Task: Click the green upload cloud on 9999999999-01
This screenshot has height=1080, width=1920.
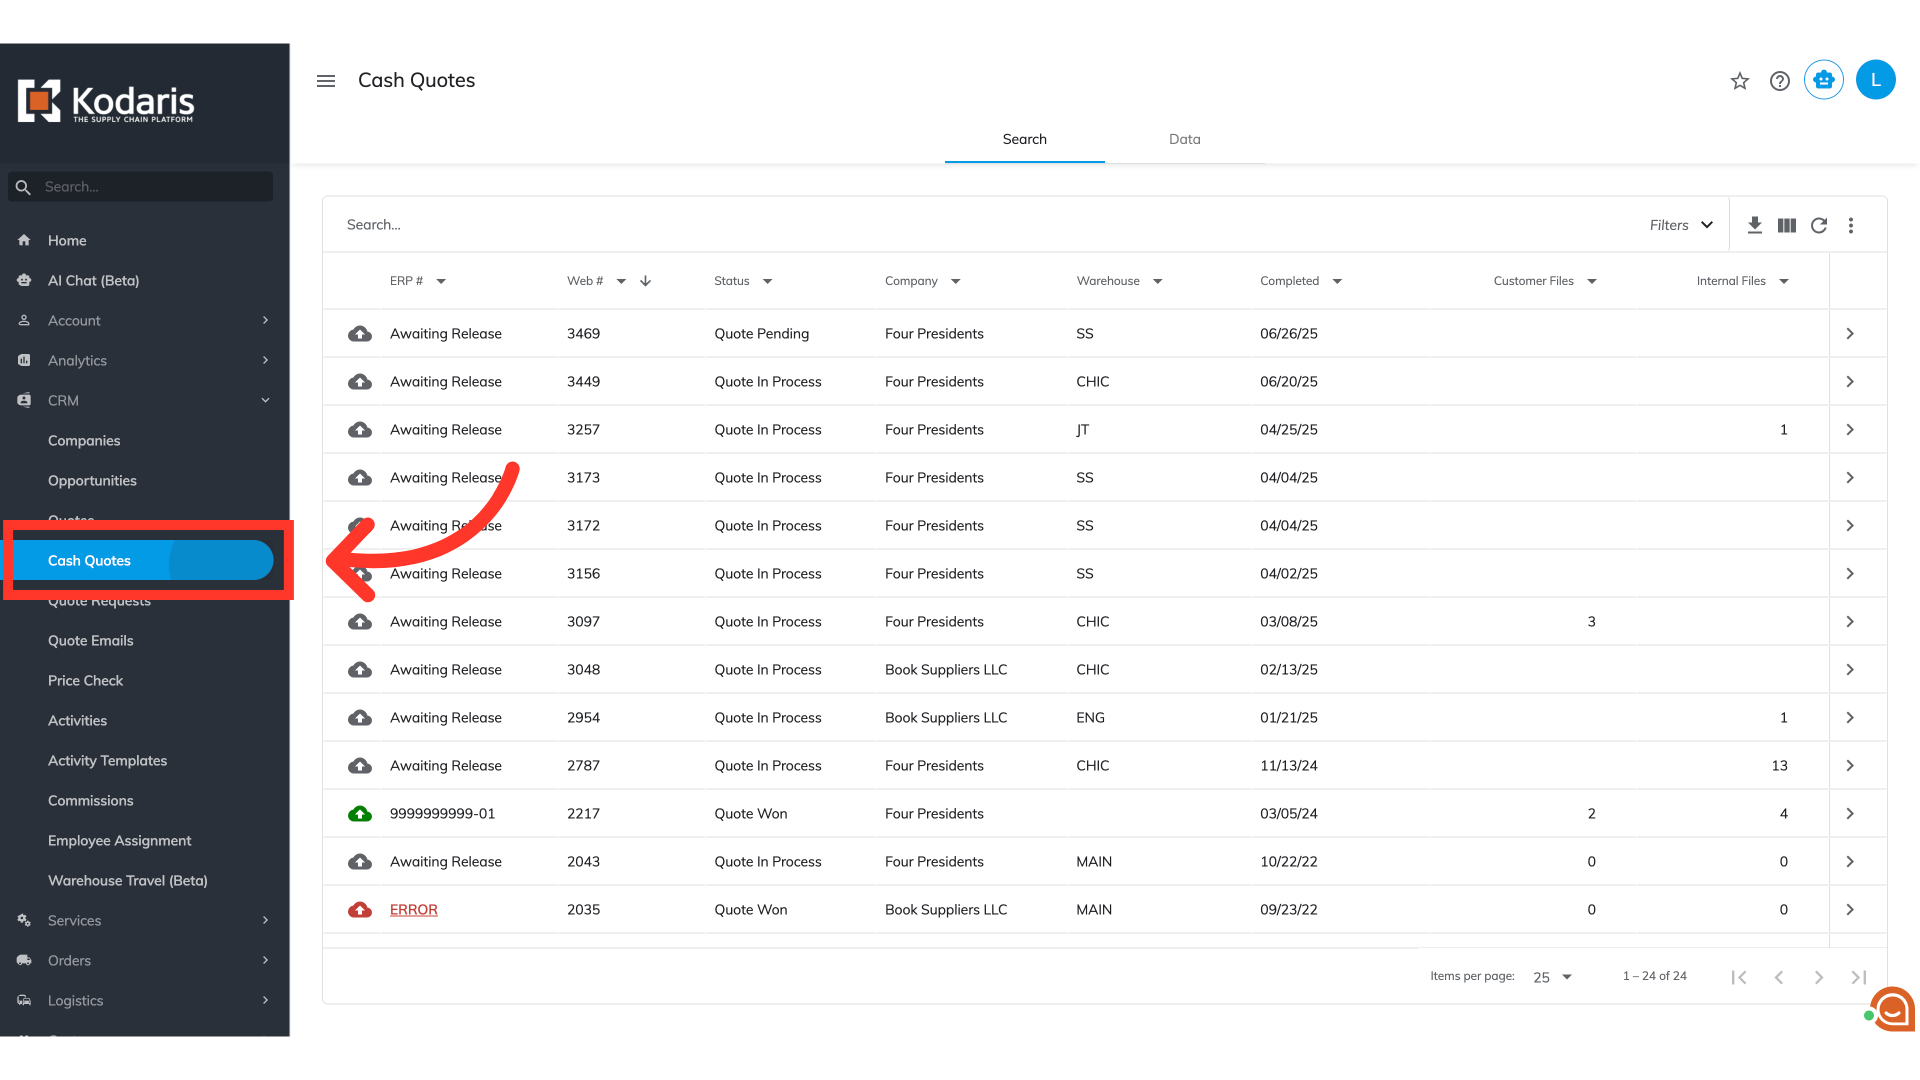Action: 360,814
